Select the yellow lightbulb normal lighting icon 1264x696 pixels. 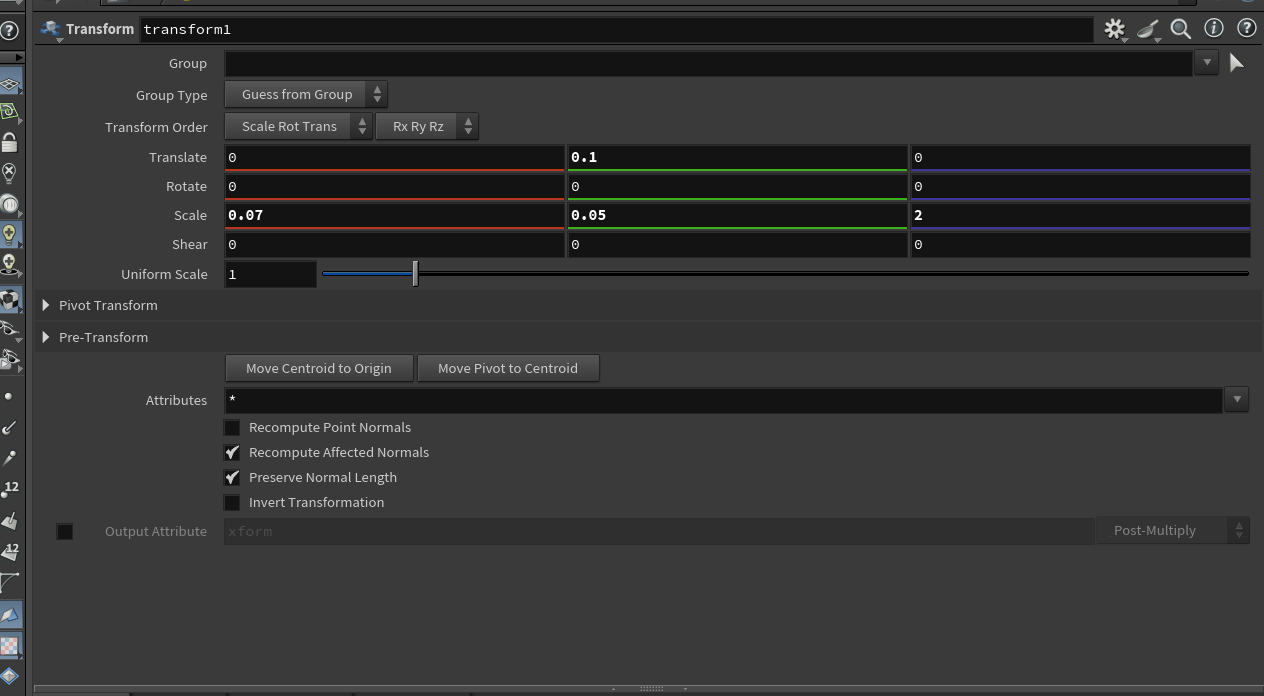pyautogui.click(x=10, y=234)
